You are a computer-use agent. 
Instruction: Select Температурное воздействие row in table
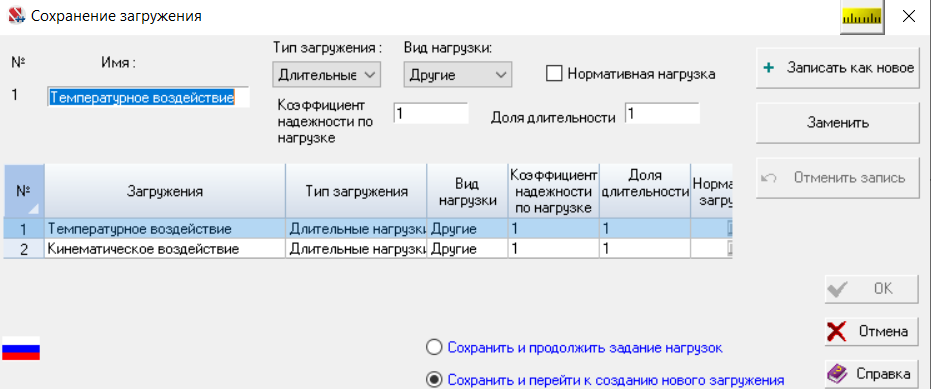(x=368, y=229)
